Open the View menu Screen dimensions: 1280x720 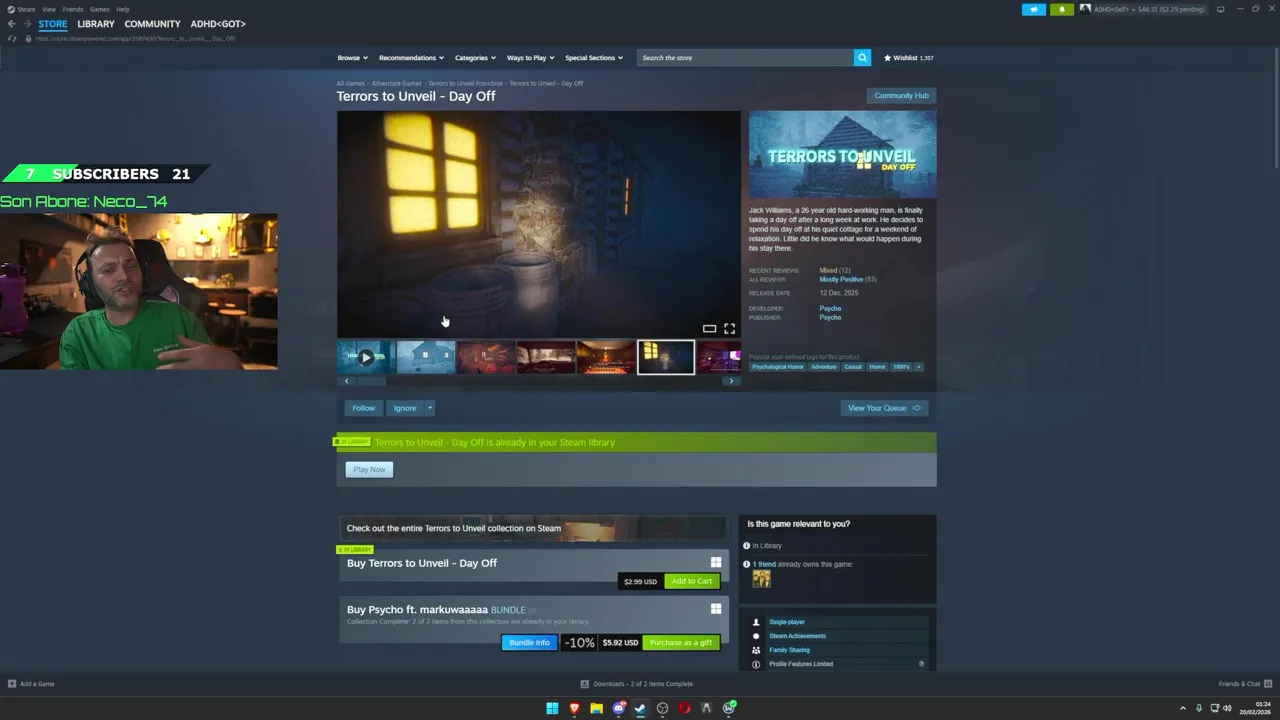(49, 9)
